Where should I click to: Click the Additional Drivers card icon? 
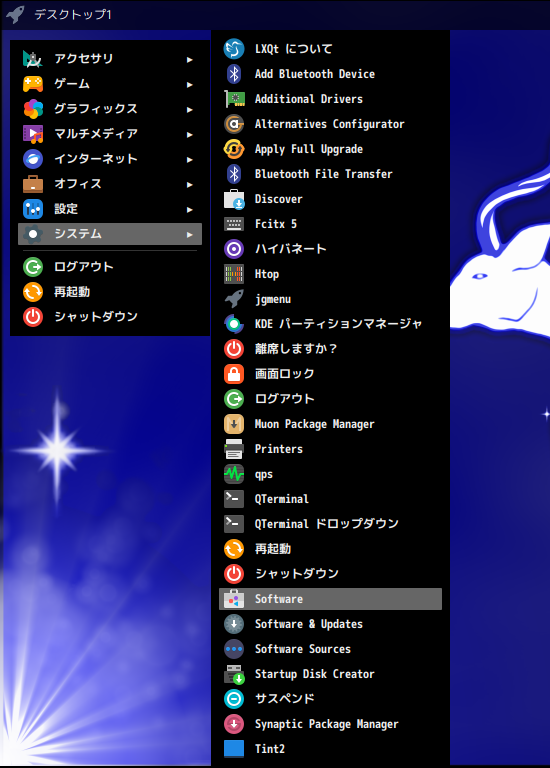tap(234, 99)
